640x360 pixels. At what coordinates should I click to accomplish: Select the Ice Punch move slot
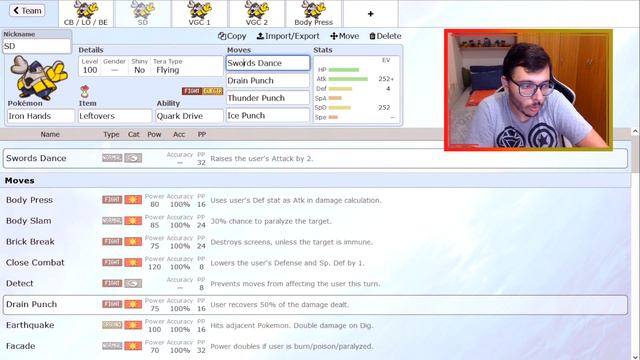268,116
